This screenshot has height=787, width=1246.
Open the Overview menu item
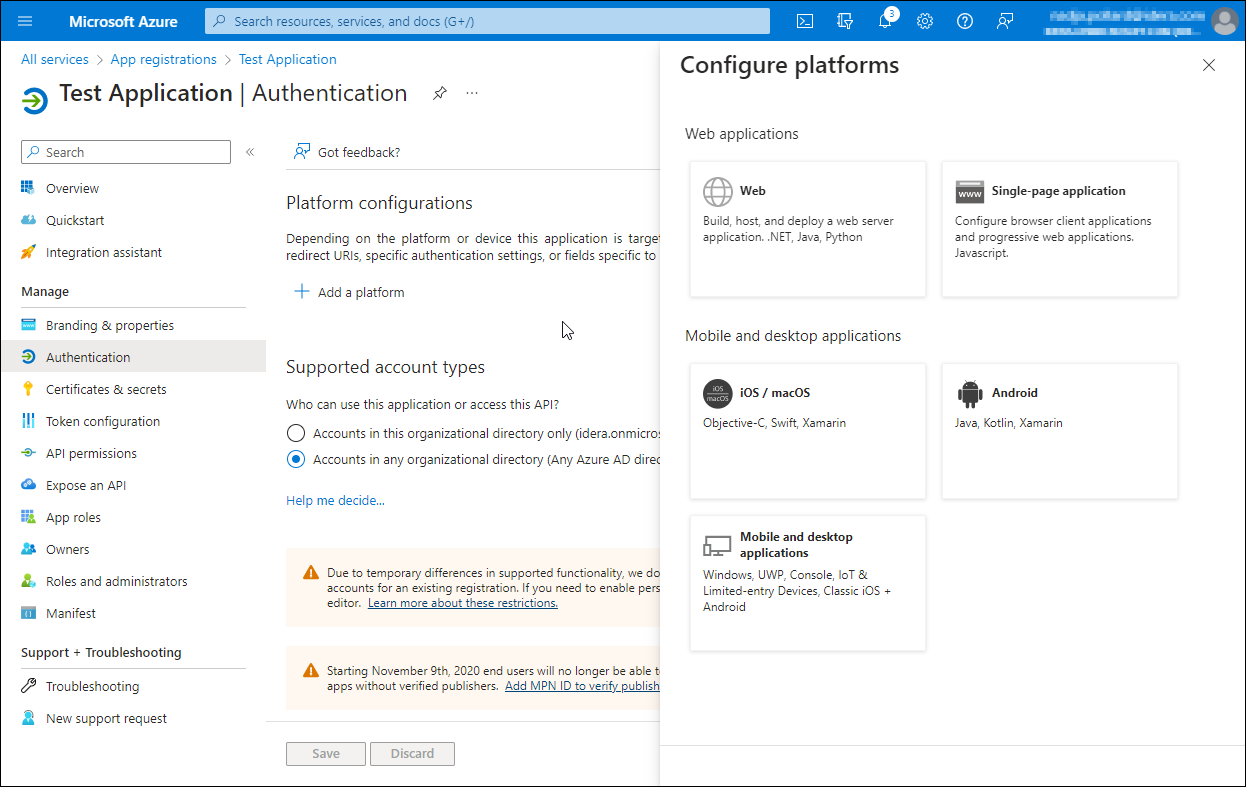(x=133, y=188)
